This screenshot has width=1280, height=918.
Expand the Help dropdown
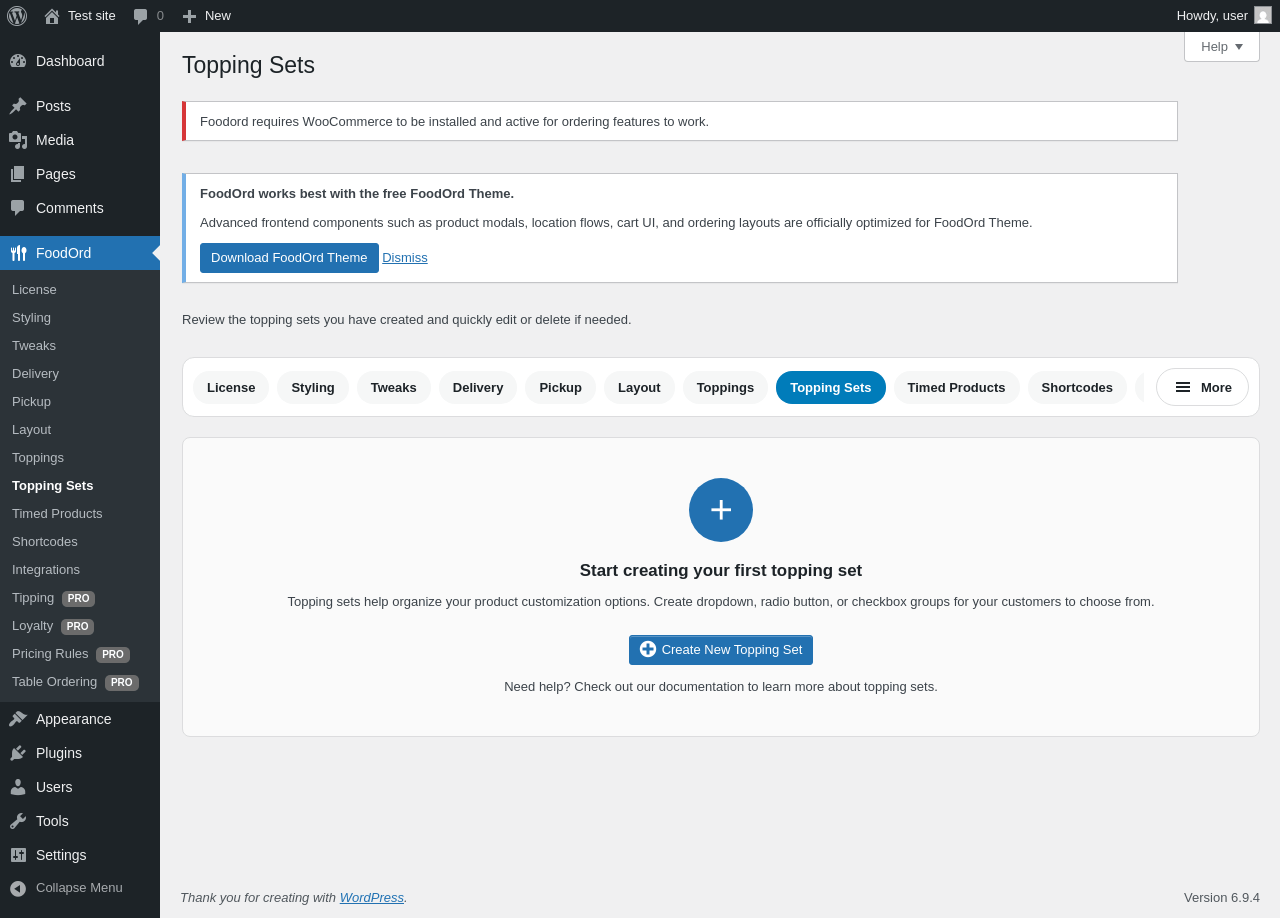(1222, 47)
